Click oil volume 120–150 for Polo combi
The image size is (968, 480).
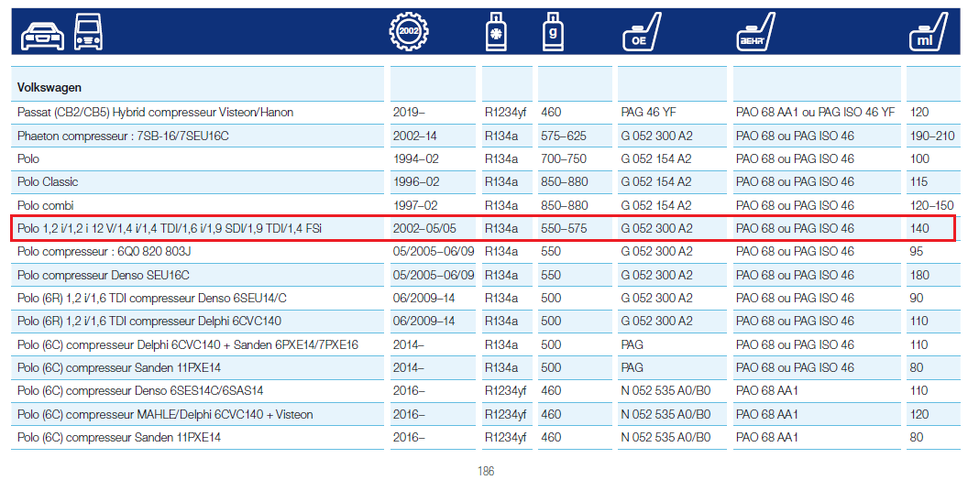(x=932, y=205)
